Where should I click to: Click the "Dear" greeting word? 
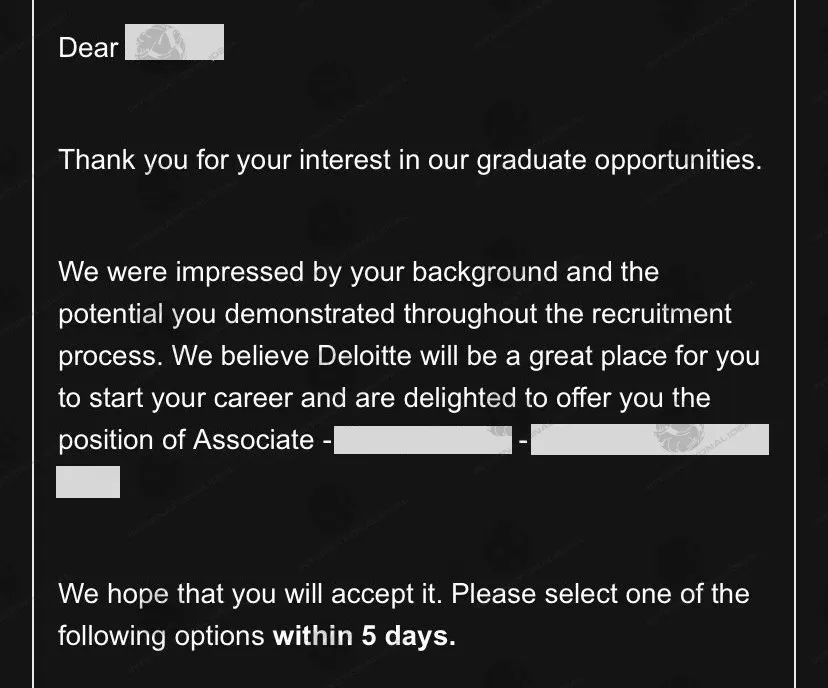[x=88, y=48]
